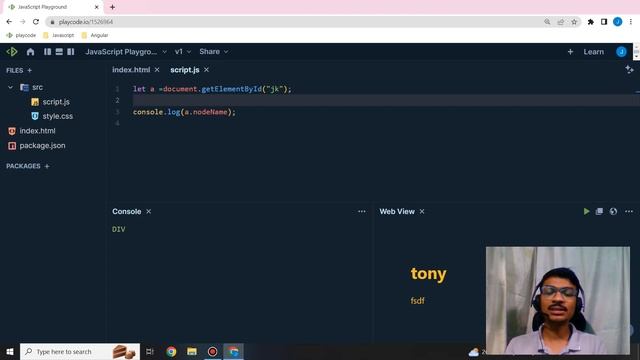Add a new file with FILES plus
Image resolution: width=640 pixels, height=360 pixels.
tap(29, 71)
